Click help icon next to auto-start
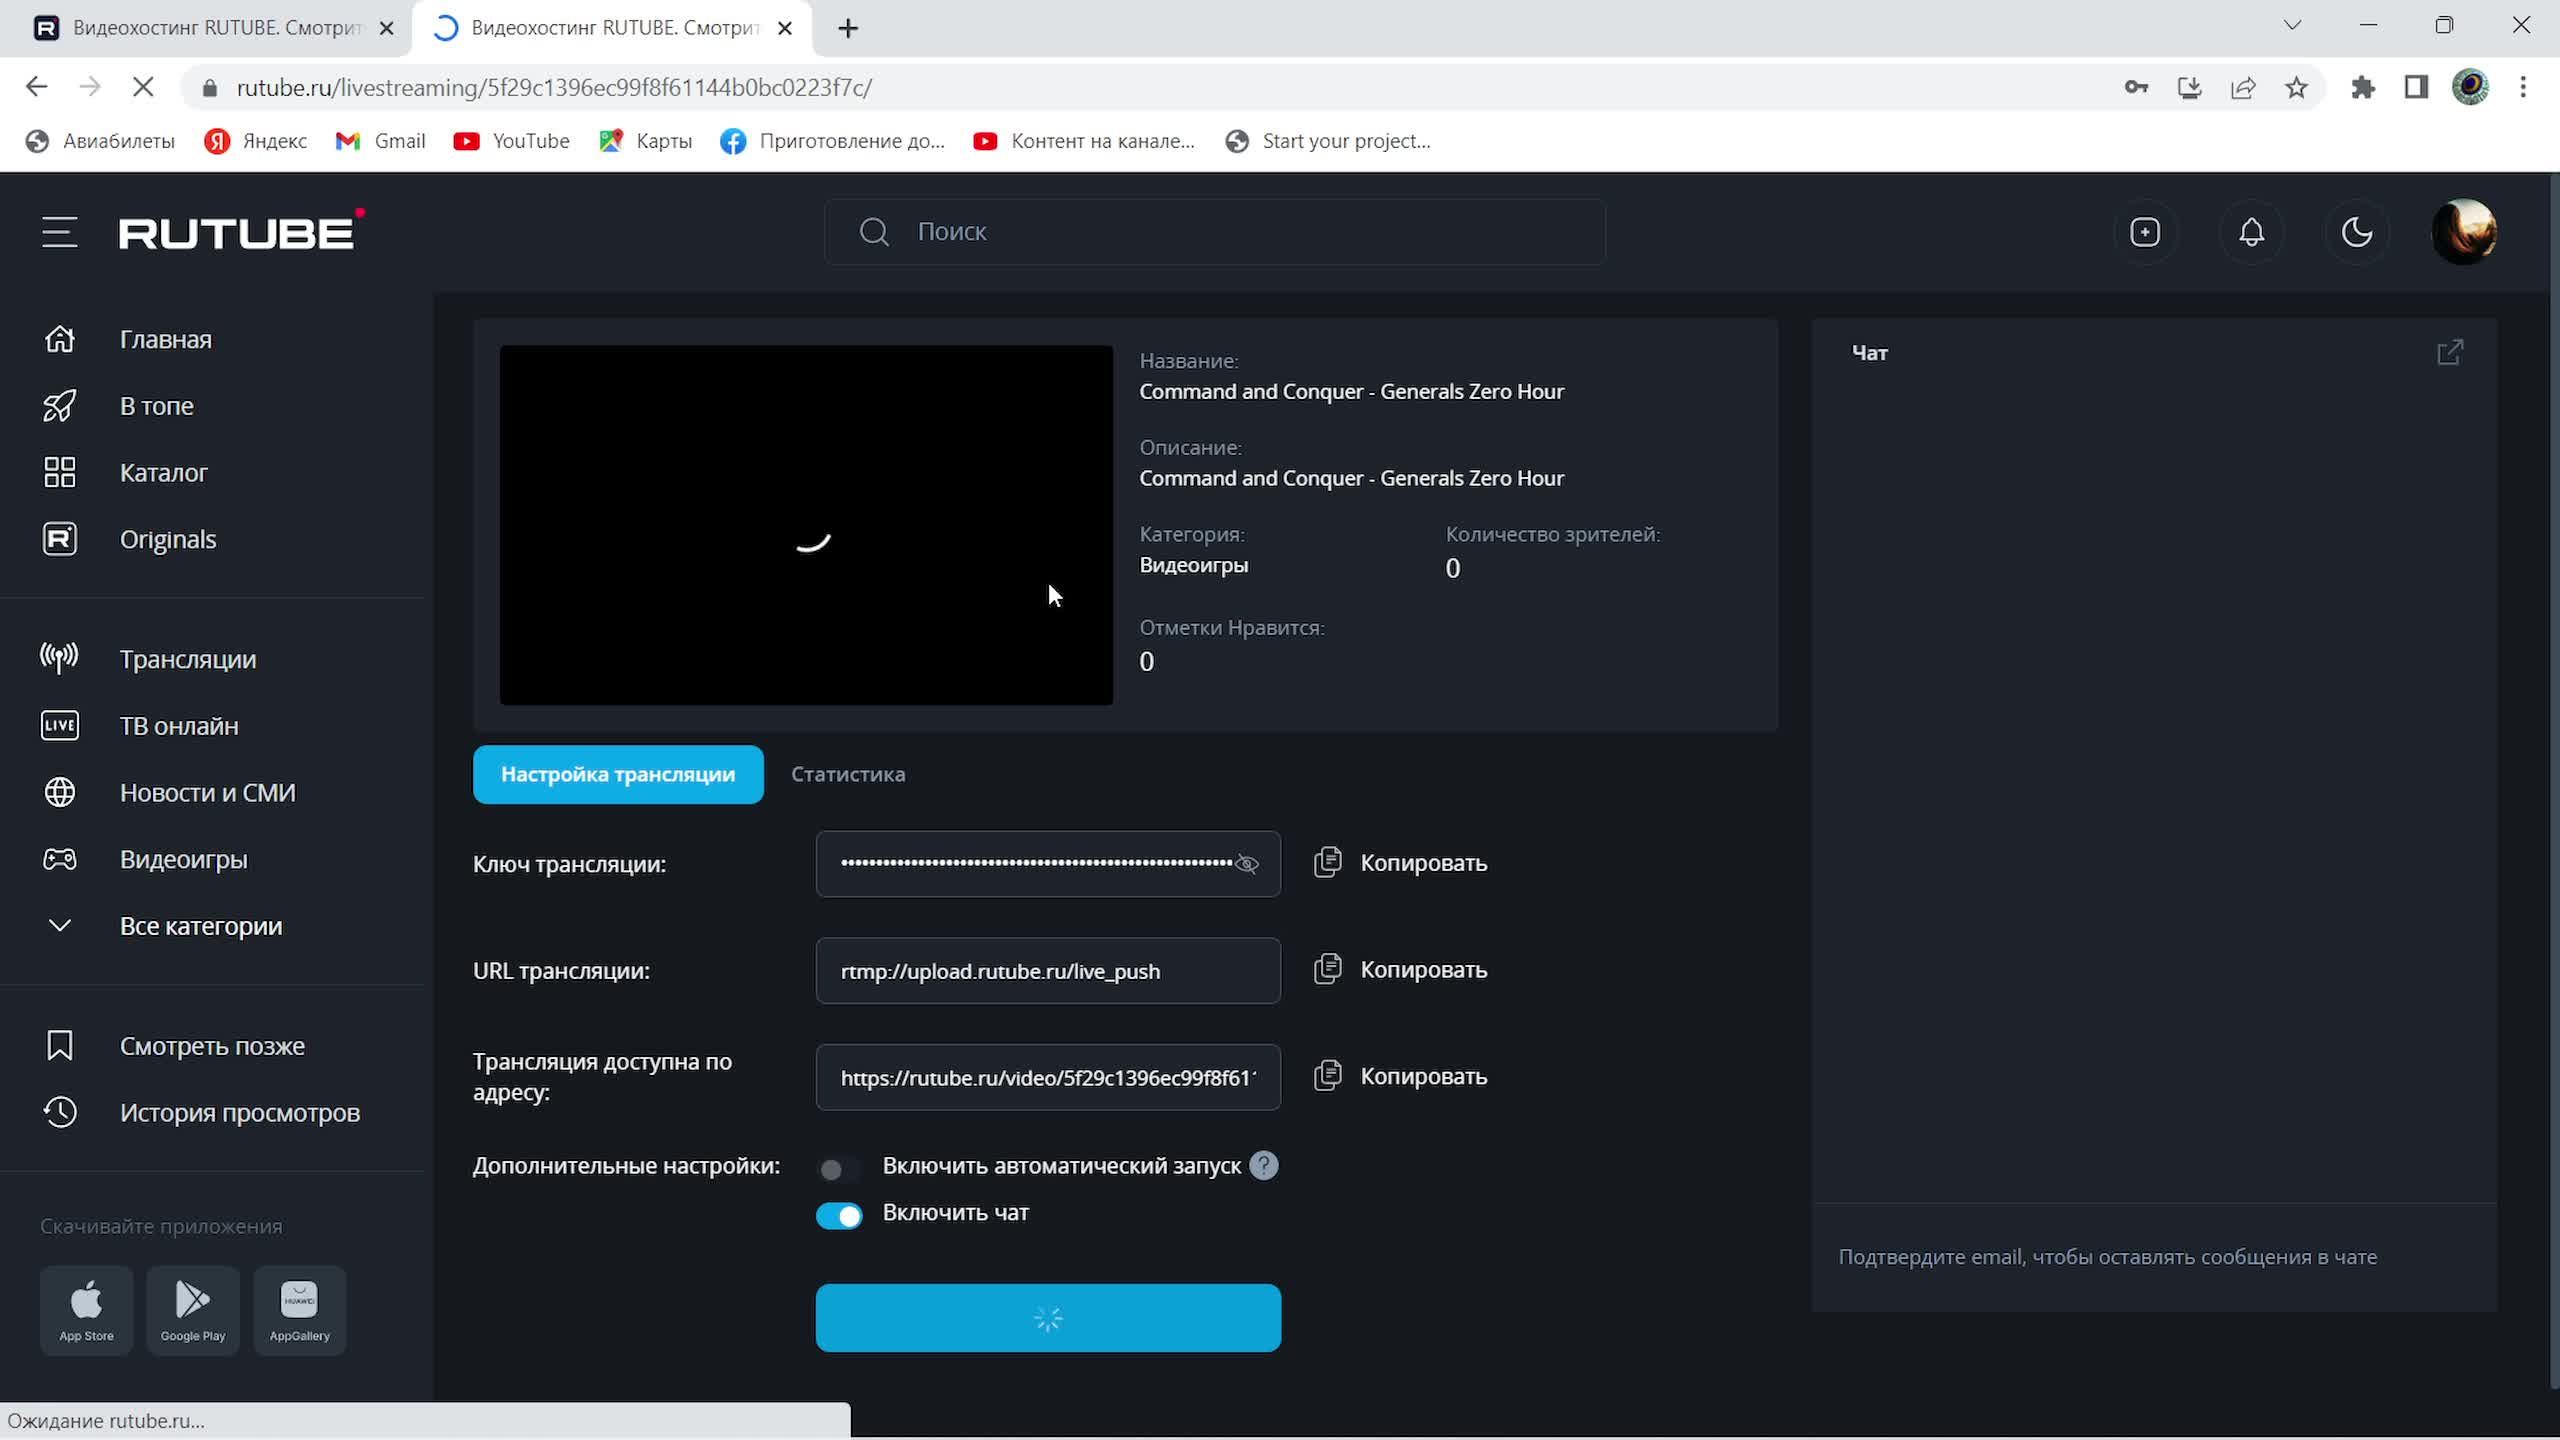2560x1440 pixels. (1263, 1166)
